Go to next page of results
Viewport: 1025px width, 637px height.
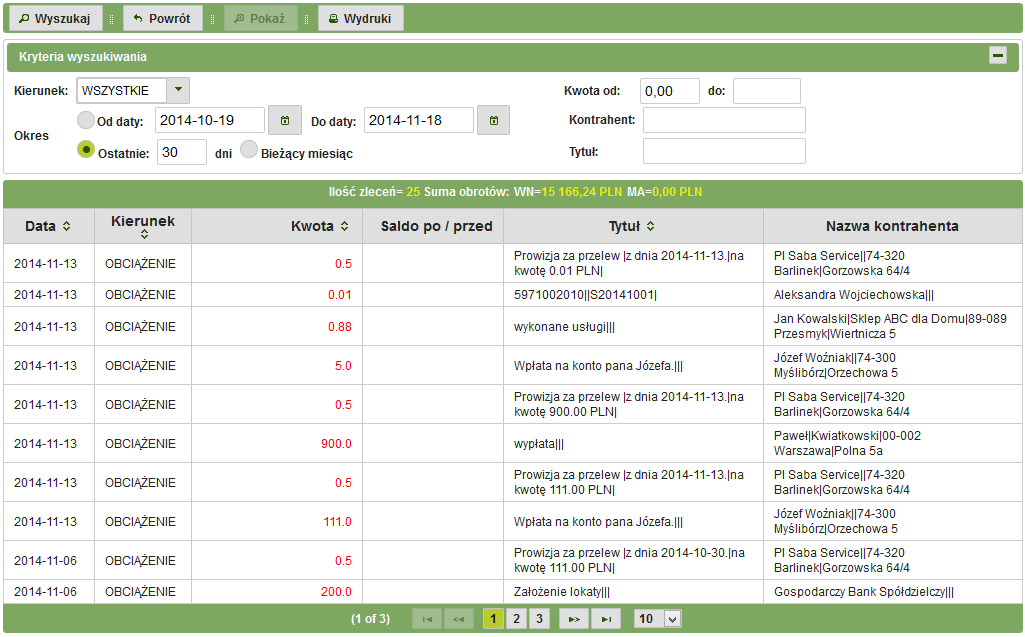pos(573,619)
